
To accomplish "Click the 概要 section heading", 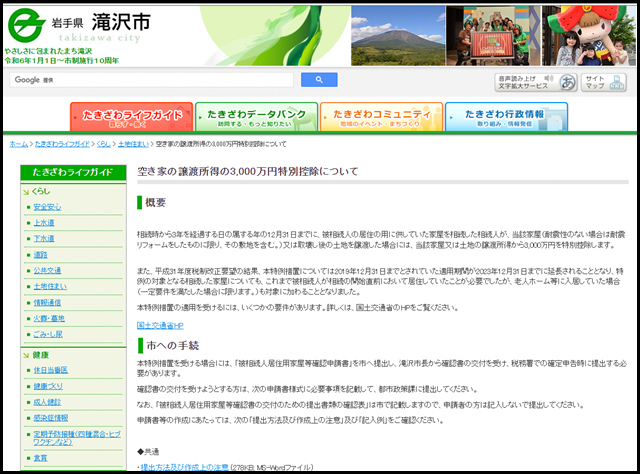I will (x=156, y=203).
